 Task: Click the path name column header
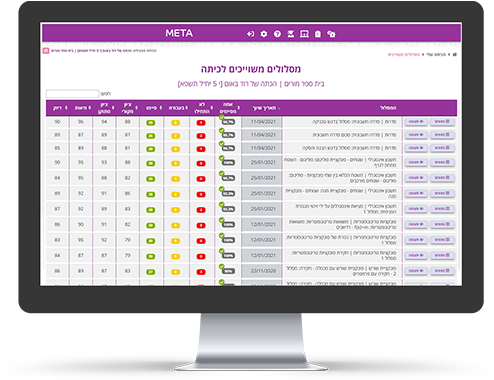(388, 108)
